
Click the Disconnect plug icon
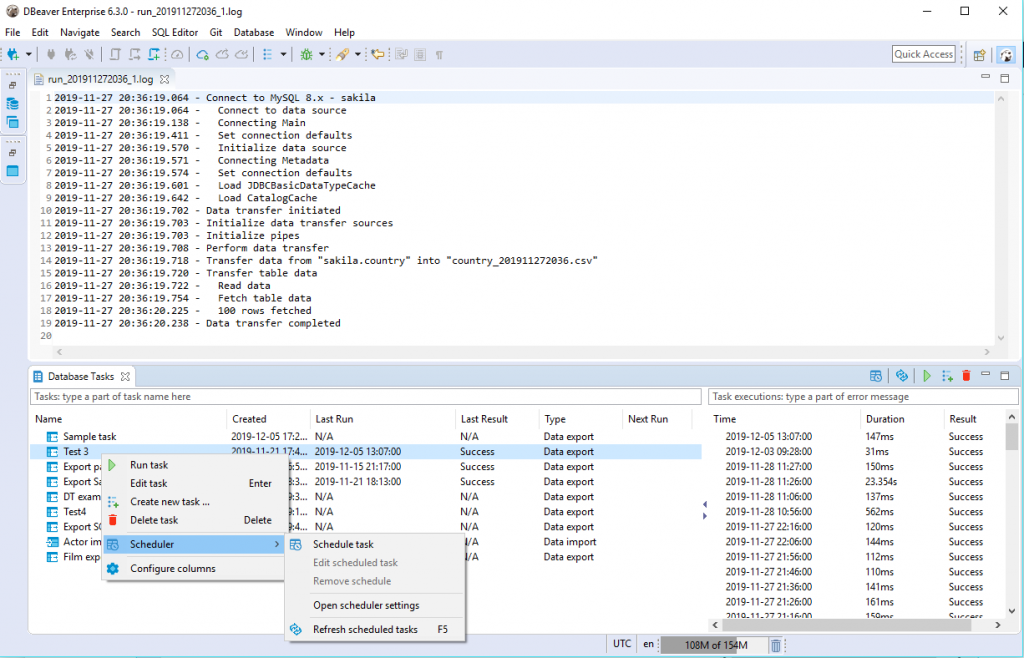coord(89,55)
